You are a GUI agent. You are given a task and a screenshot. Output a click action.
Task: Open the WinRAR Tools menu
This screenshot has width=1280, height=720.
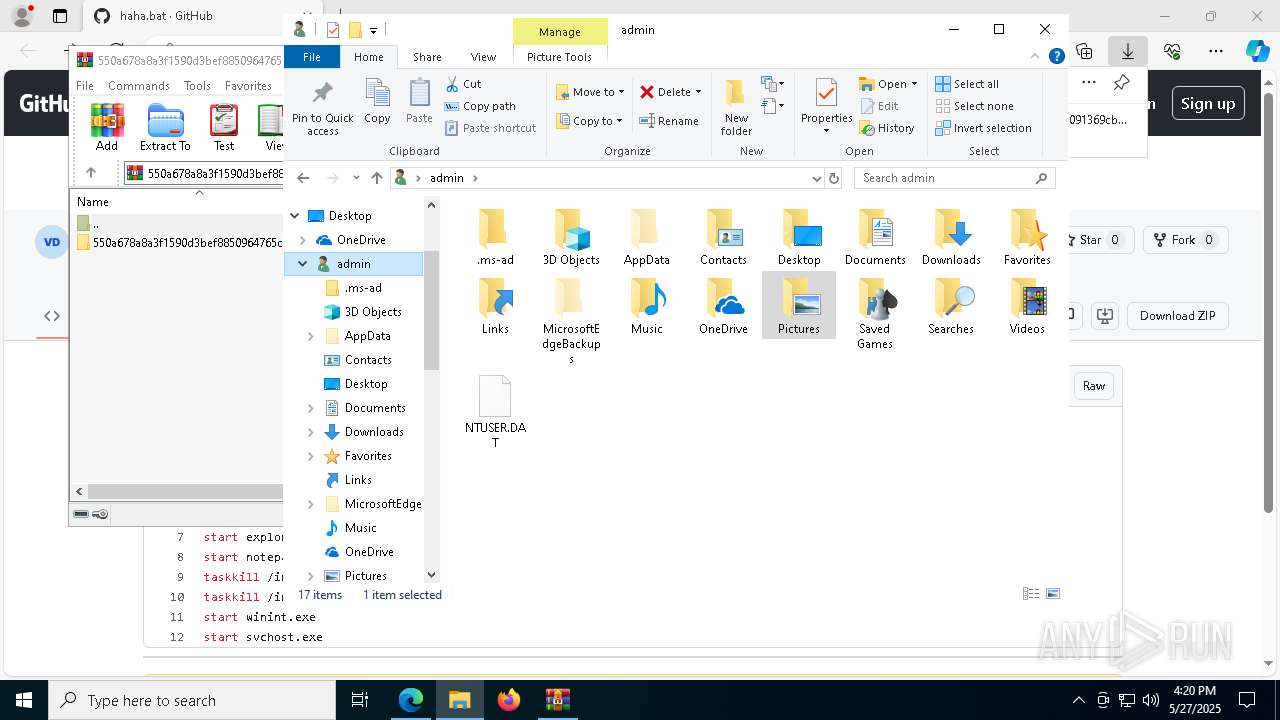tap(197, 86)
